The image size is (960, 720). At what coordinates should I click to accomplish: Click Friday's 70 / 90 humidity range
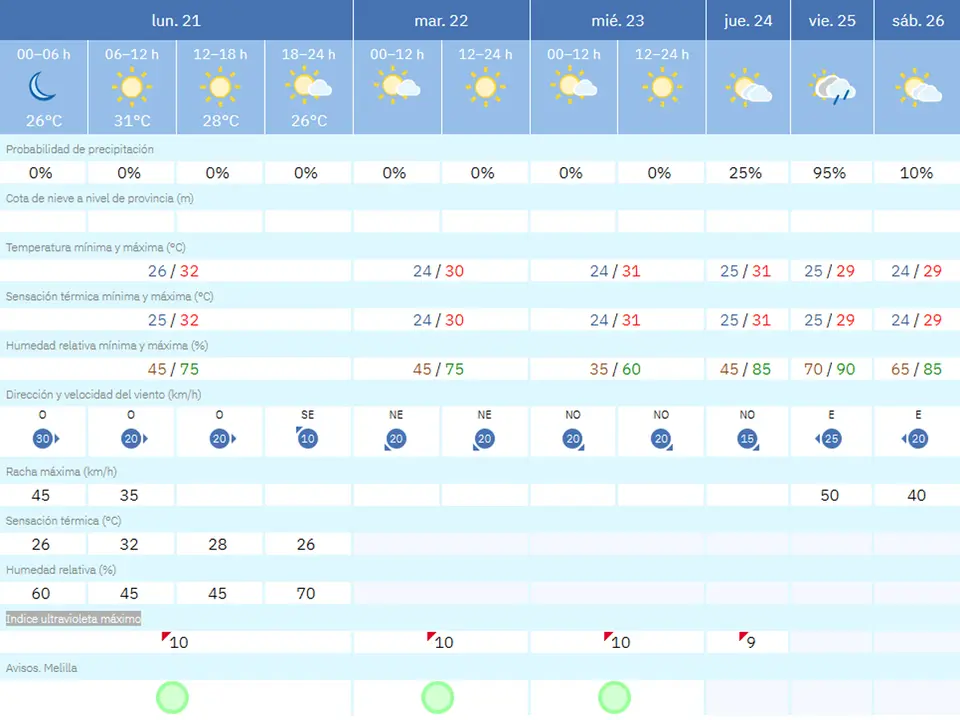[x=830, y=369]
